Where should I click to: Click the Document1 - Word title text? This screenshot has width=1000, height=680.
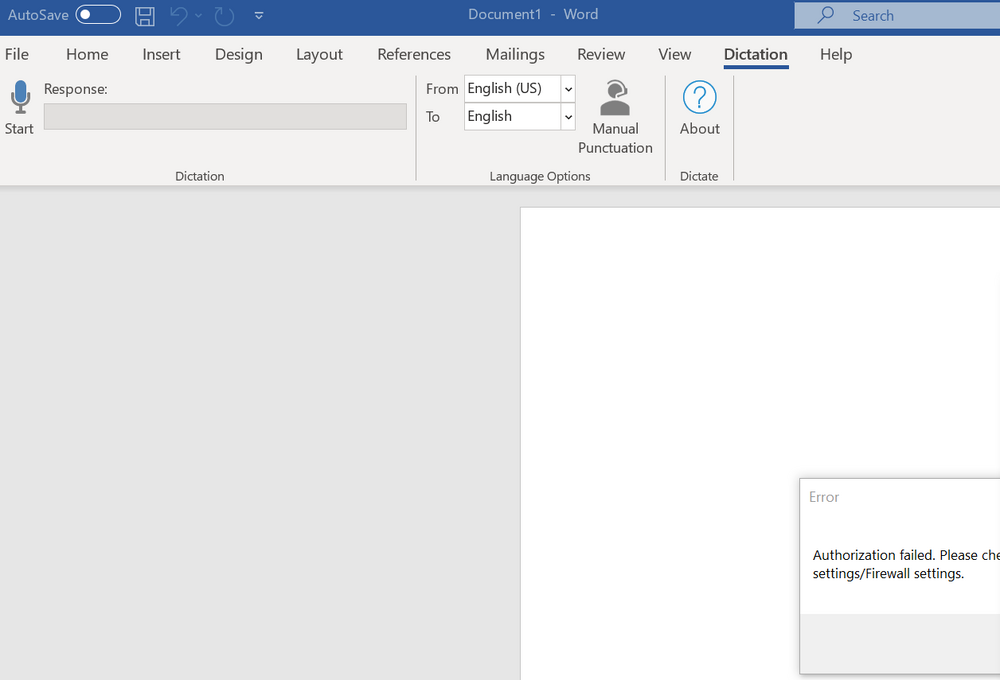tap(533, 15)
